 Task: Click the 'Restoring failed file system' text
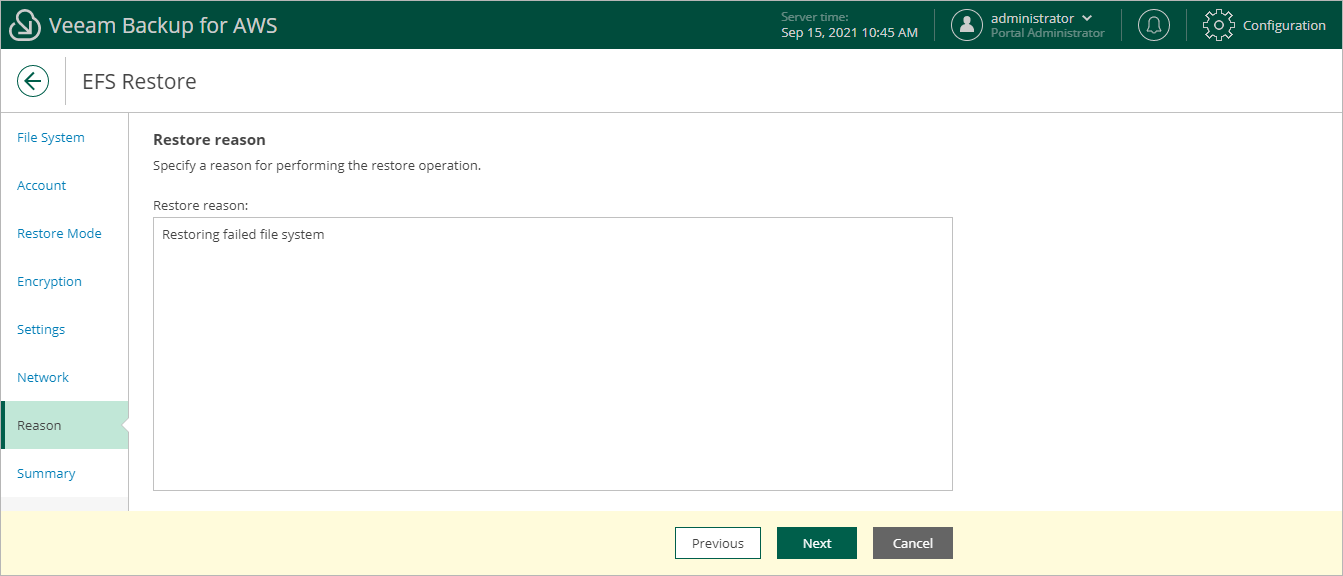coord(243,234)
